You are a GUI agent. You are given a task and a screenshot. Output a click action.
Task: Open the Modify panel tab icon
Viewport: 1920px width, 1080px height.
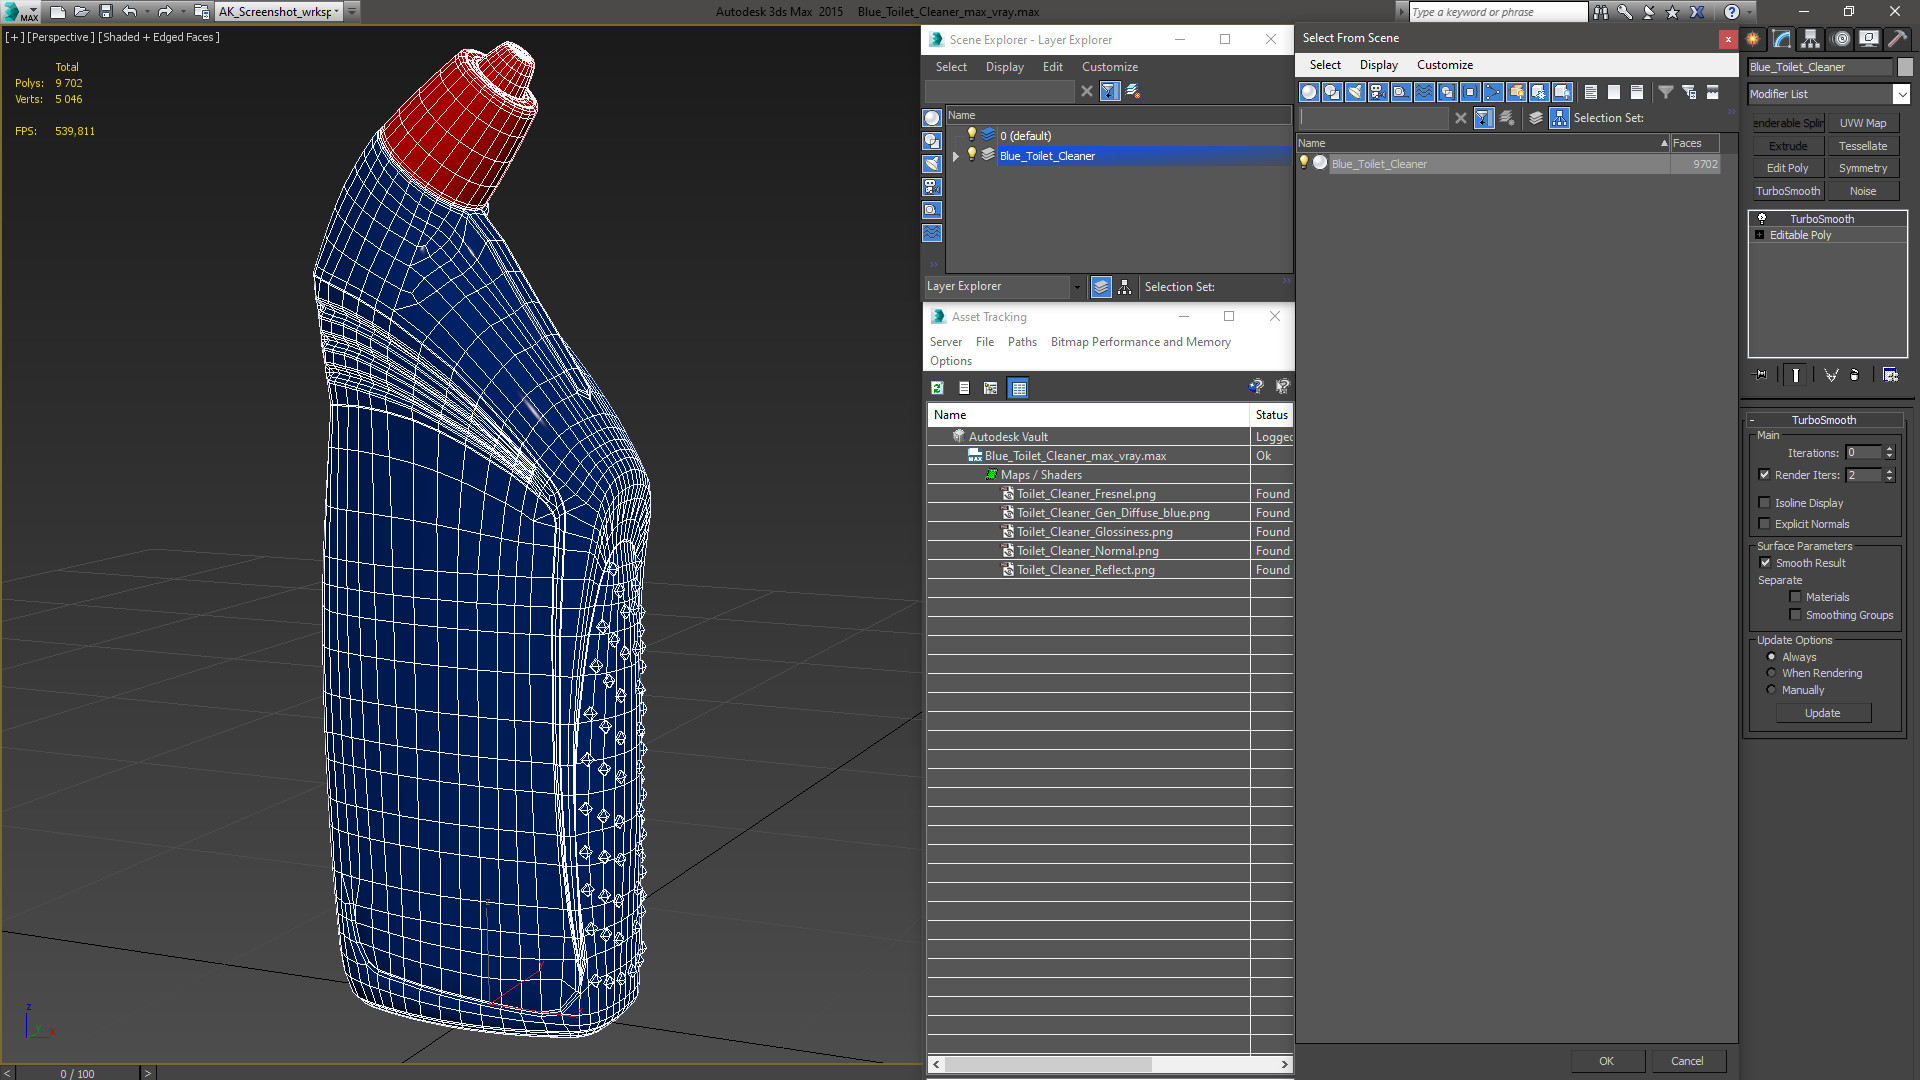[1782, 39]
